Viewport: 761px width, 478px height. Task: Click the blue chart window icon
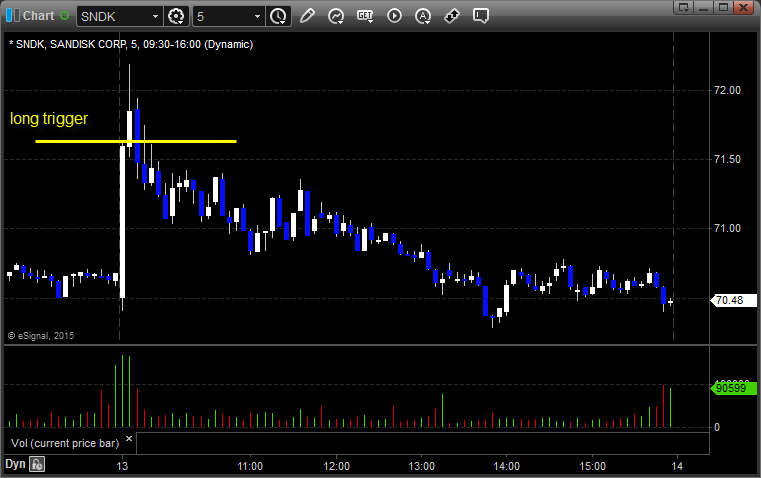[x=13, y=16]
